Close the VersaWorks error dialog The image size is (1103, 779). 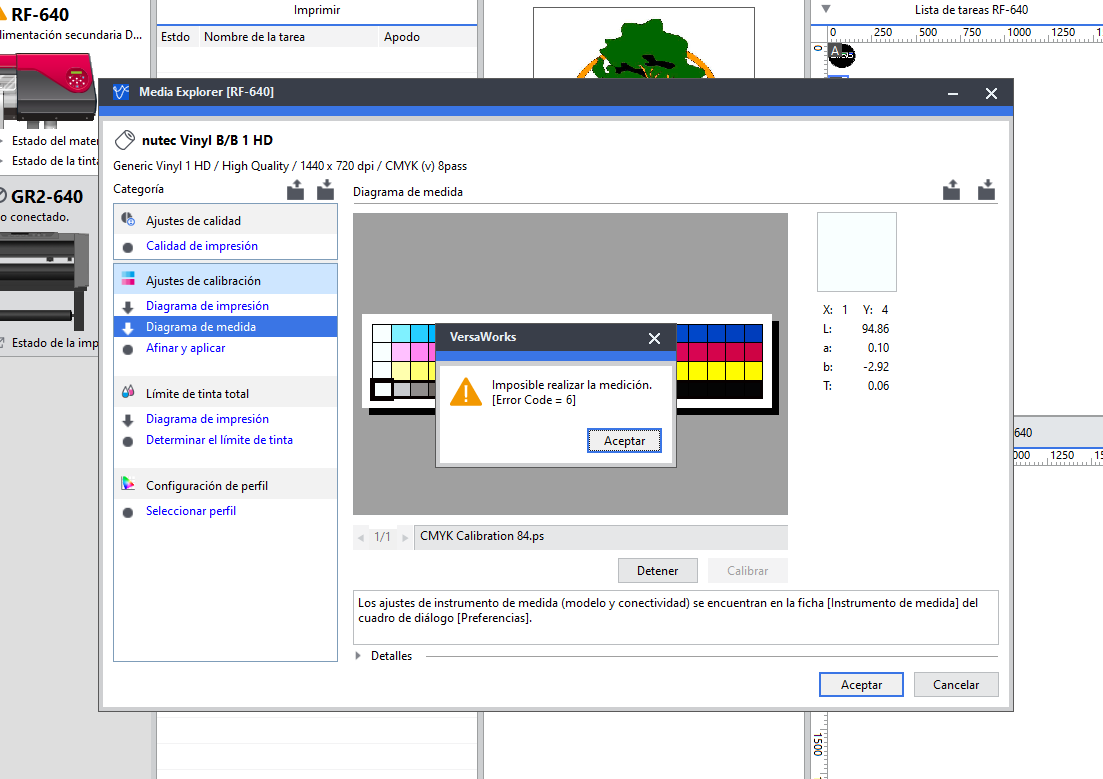[654, 338]
